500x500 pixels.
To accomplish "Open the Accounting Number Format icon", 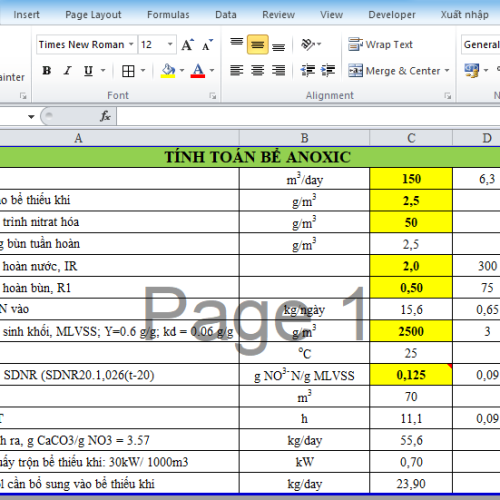I will pos(472,71).
